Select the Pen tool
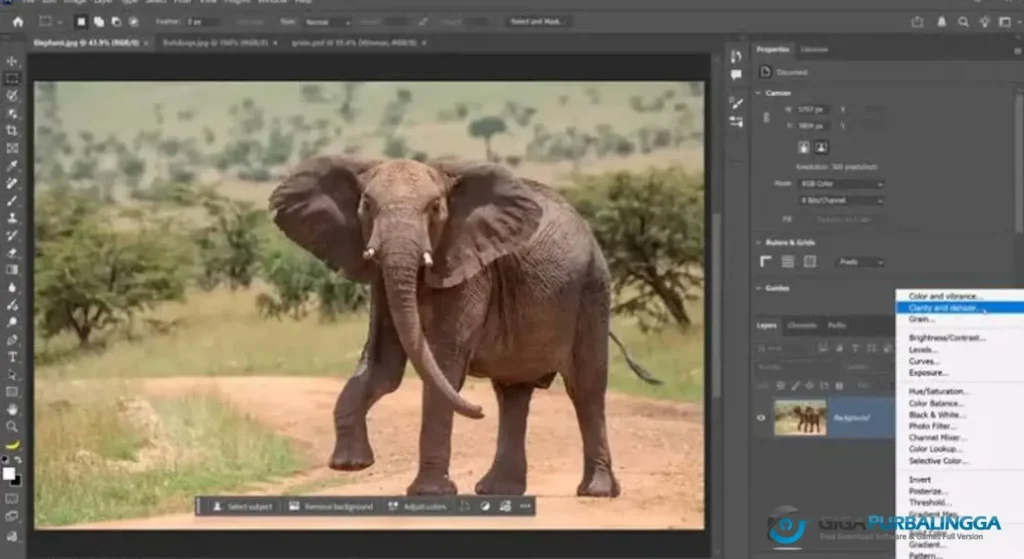1024x559 pixels. pyautogui.click(x=12, y=340)
